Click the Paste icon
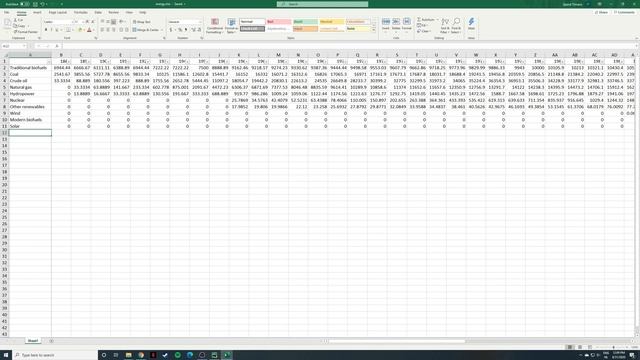Image resolution: width=640 pixels, height=360 pixels. coord(7,24)
